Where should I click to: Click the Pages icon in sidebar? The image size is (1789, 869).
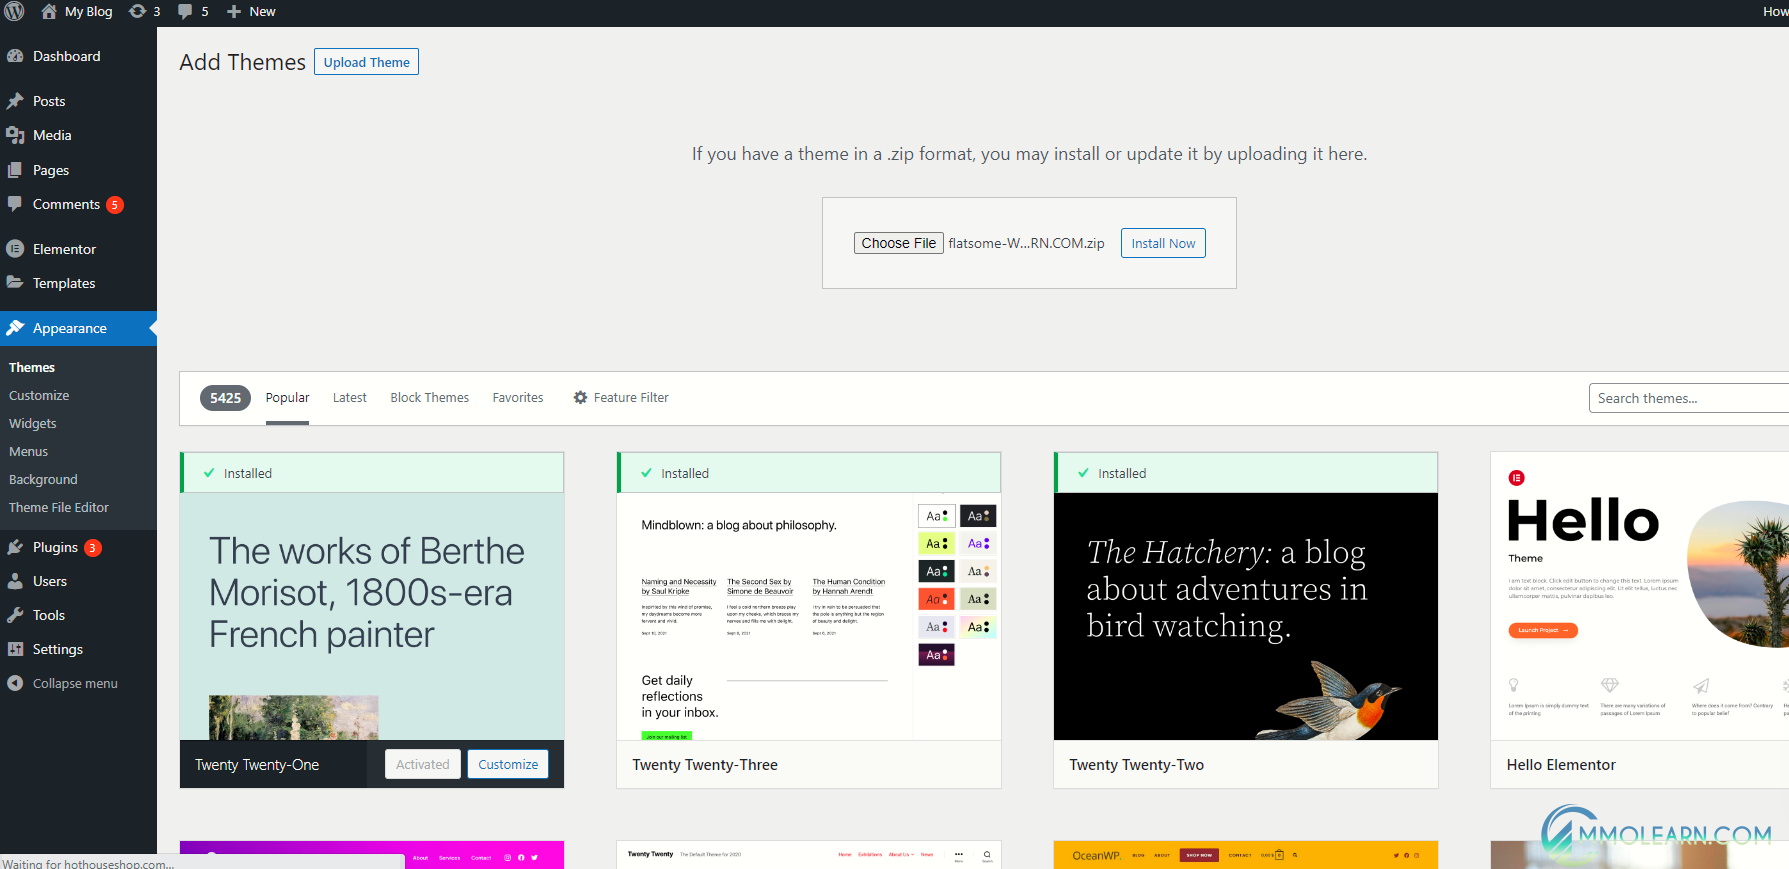(15, 170)
